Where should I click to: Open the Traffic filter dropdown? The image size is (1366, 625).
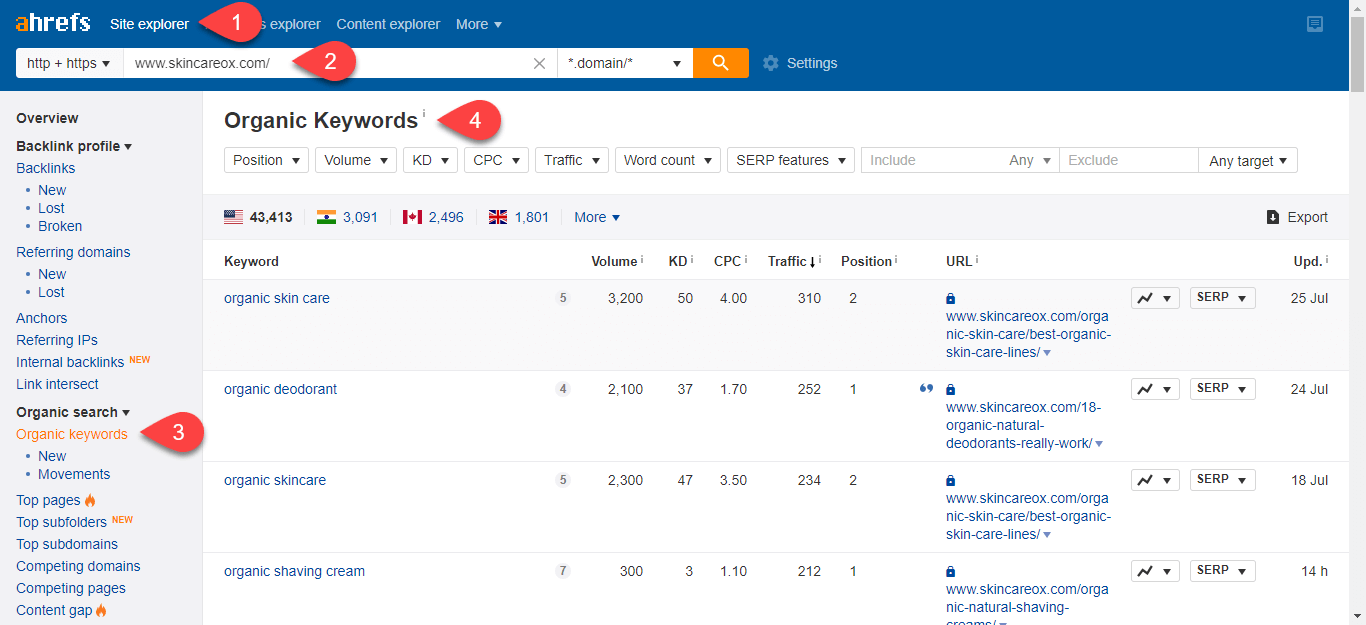tap(572, 160)
